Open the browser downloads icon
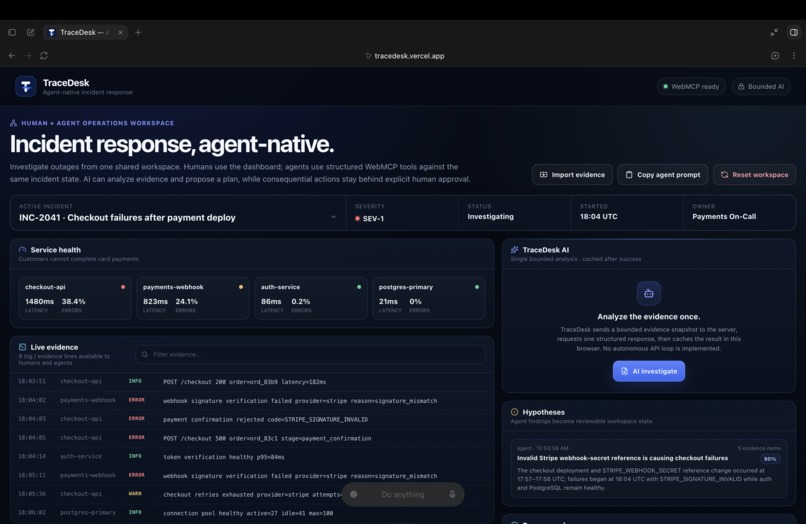Image resolution: width=806 pixels, height=524 pixels. pyautogui.click(x=775, y=56)
